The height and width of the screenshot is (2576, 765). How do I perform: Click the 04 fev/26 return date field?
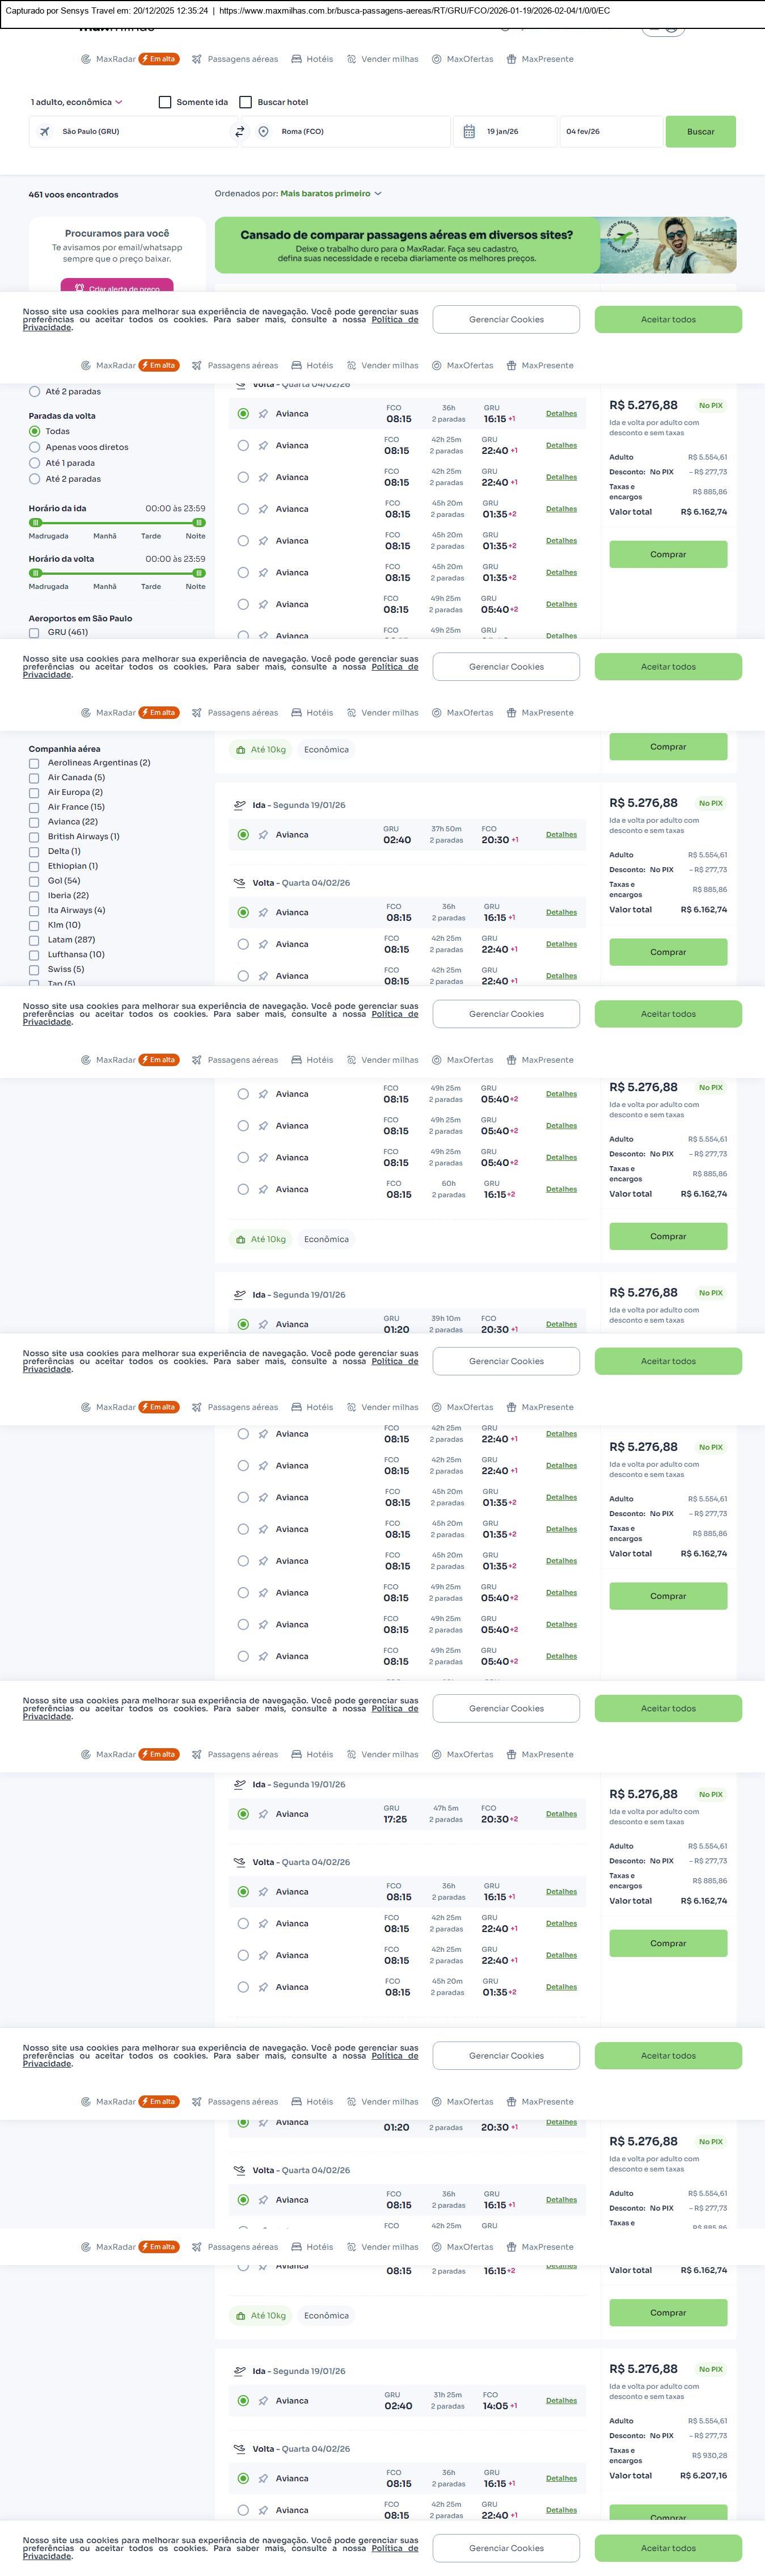coord(610,131)
